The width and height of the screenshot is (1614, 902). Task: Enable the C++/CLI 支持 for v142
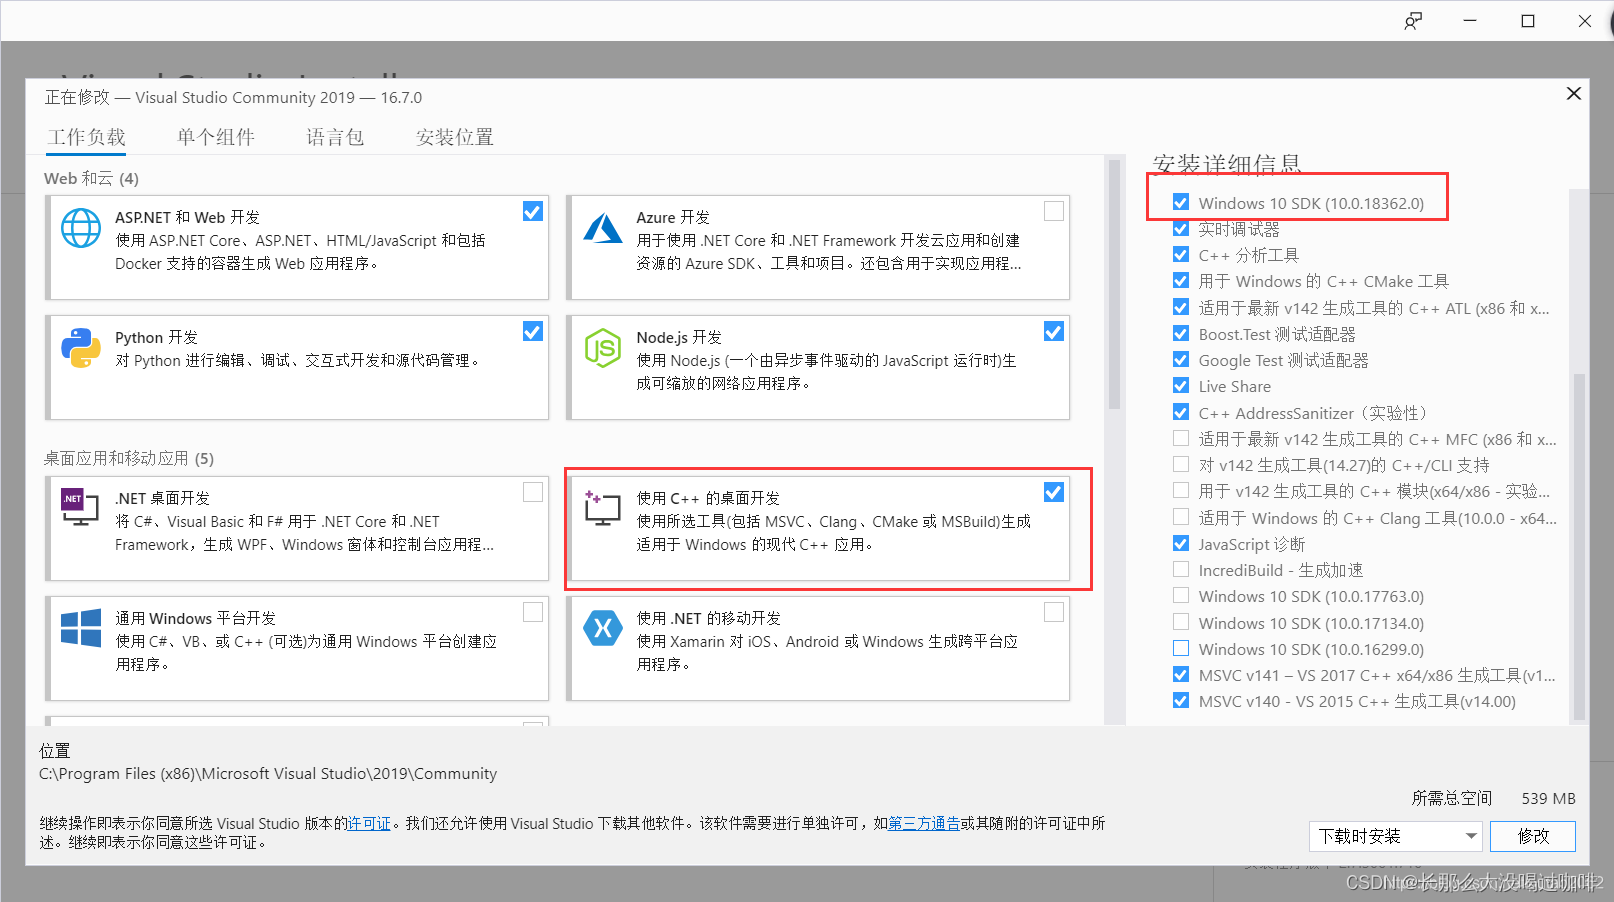coord(1181,464)
